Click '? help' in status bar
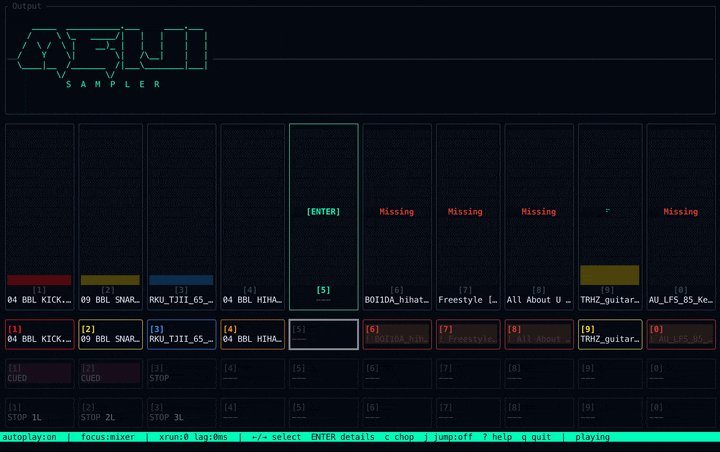This screenshot has width=720, height=452. click(497, 437)
